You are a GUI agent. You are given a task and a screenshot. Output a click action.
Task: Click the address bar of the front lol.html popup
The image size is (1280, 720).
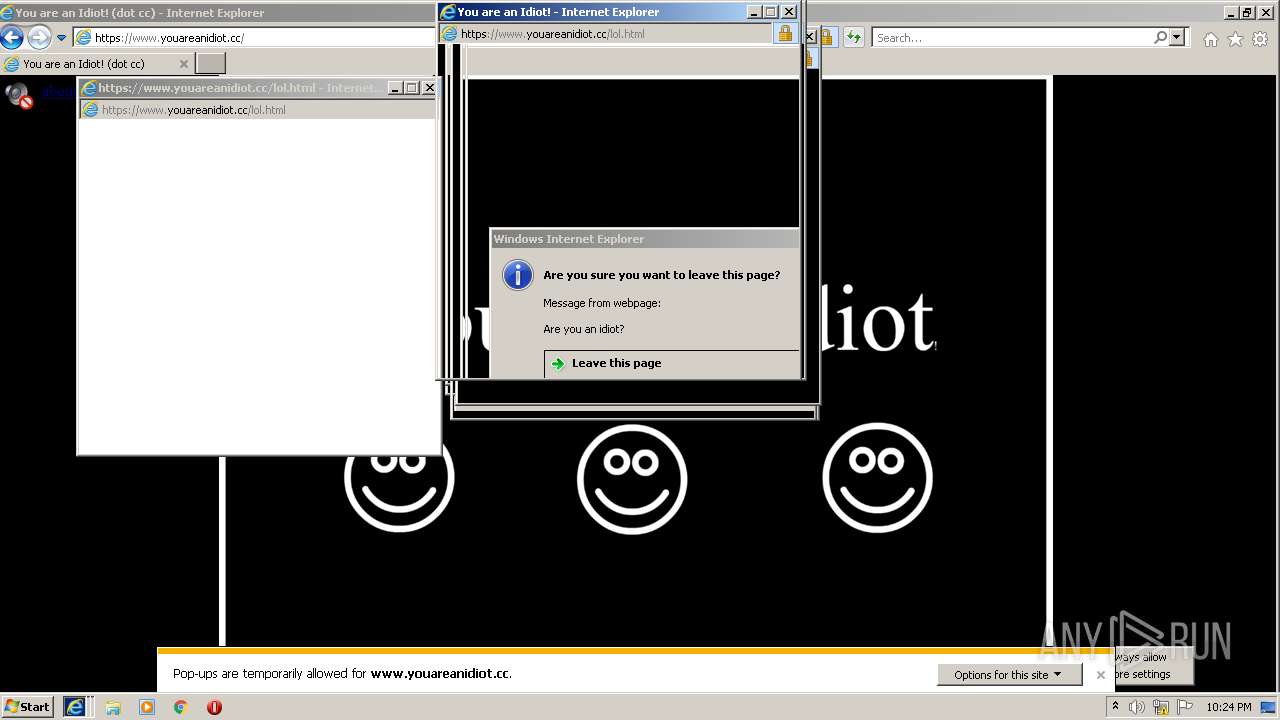(x=606, y=33)
